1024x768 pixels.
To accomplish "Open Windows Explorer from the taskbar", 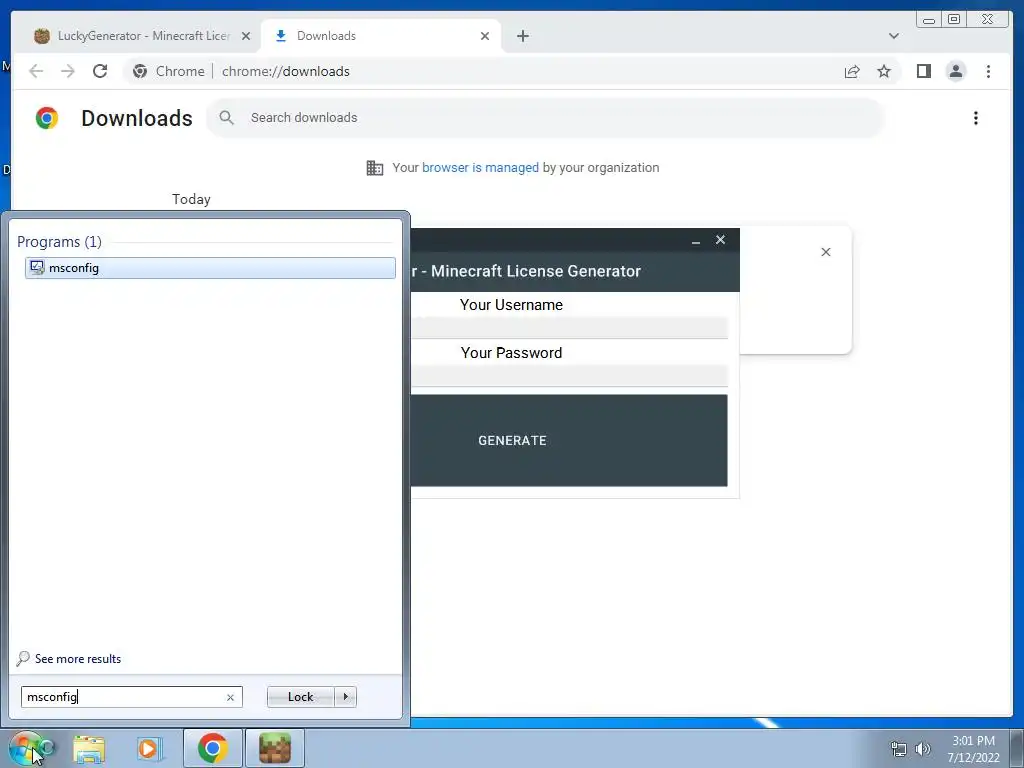I will click(x=89, y=748).
